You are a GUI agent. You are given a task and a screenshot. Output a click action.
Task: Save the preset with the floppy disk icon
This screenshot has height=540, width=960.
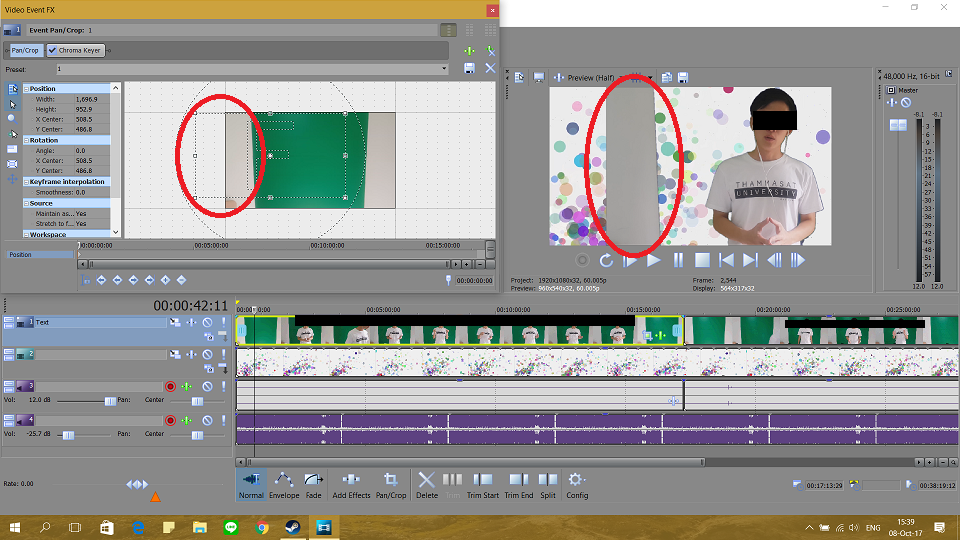coord(469,68)
